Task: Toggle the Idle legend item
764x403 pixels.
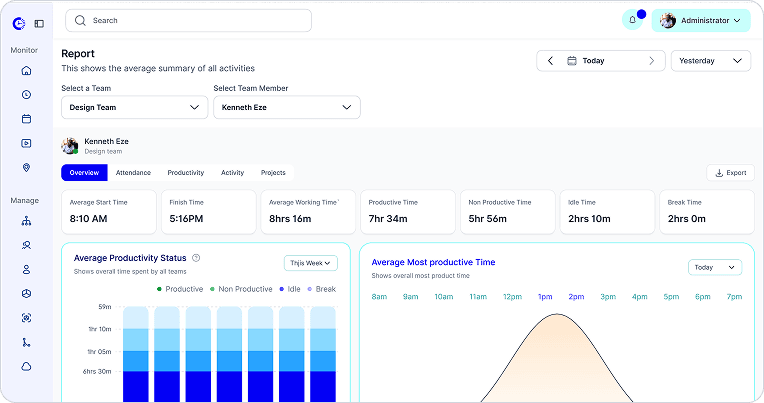Action: [x=290, y=289]
